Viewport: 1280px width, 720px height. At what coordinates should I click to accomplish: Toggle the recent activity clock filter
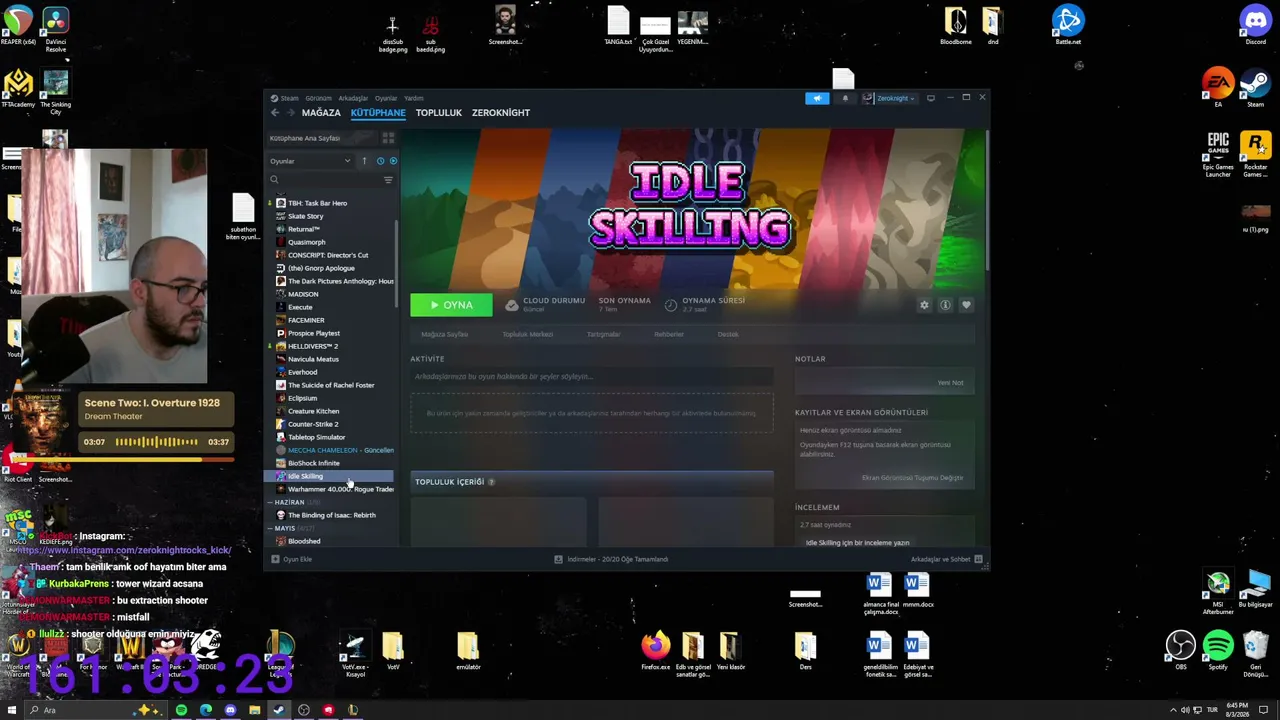380,161
